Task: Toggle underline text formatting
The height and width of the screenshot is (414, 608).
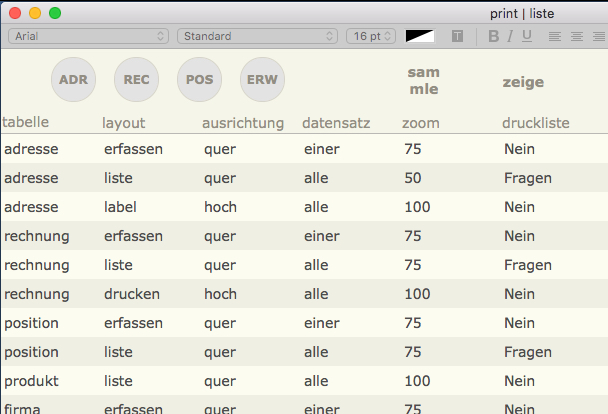Action: click(527, 36)
